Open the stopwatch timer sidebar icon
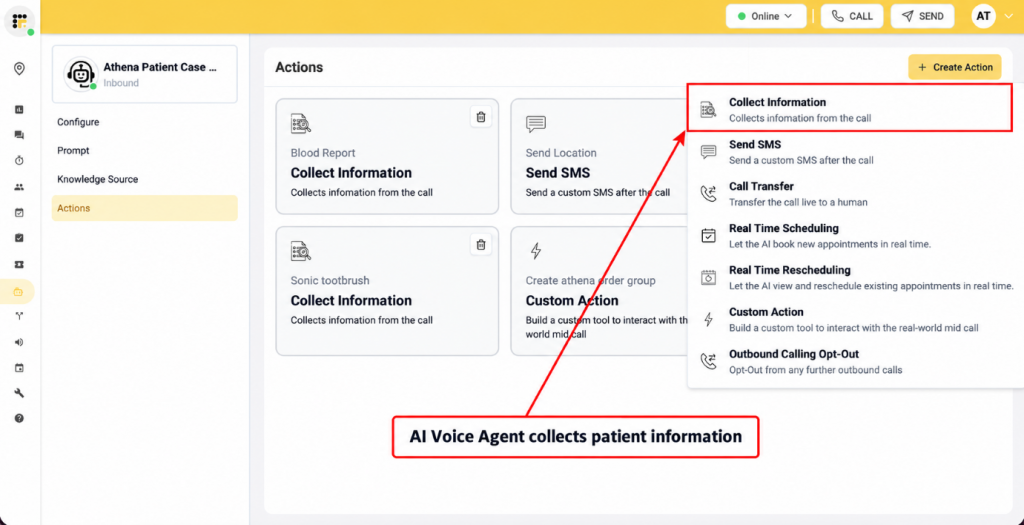Viewport: 1024px width, 525px height. coord(19,161)
